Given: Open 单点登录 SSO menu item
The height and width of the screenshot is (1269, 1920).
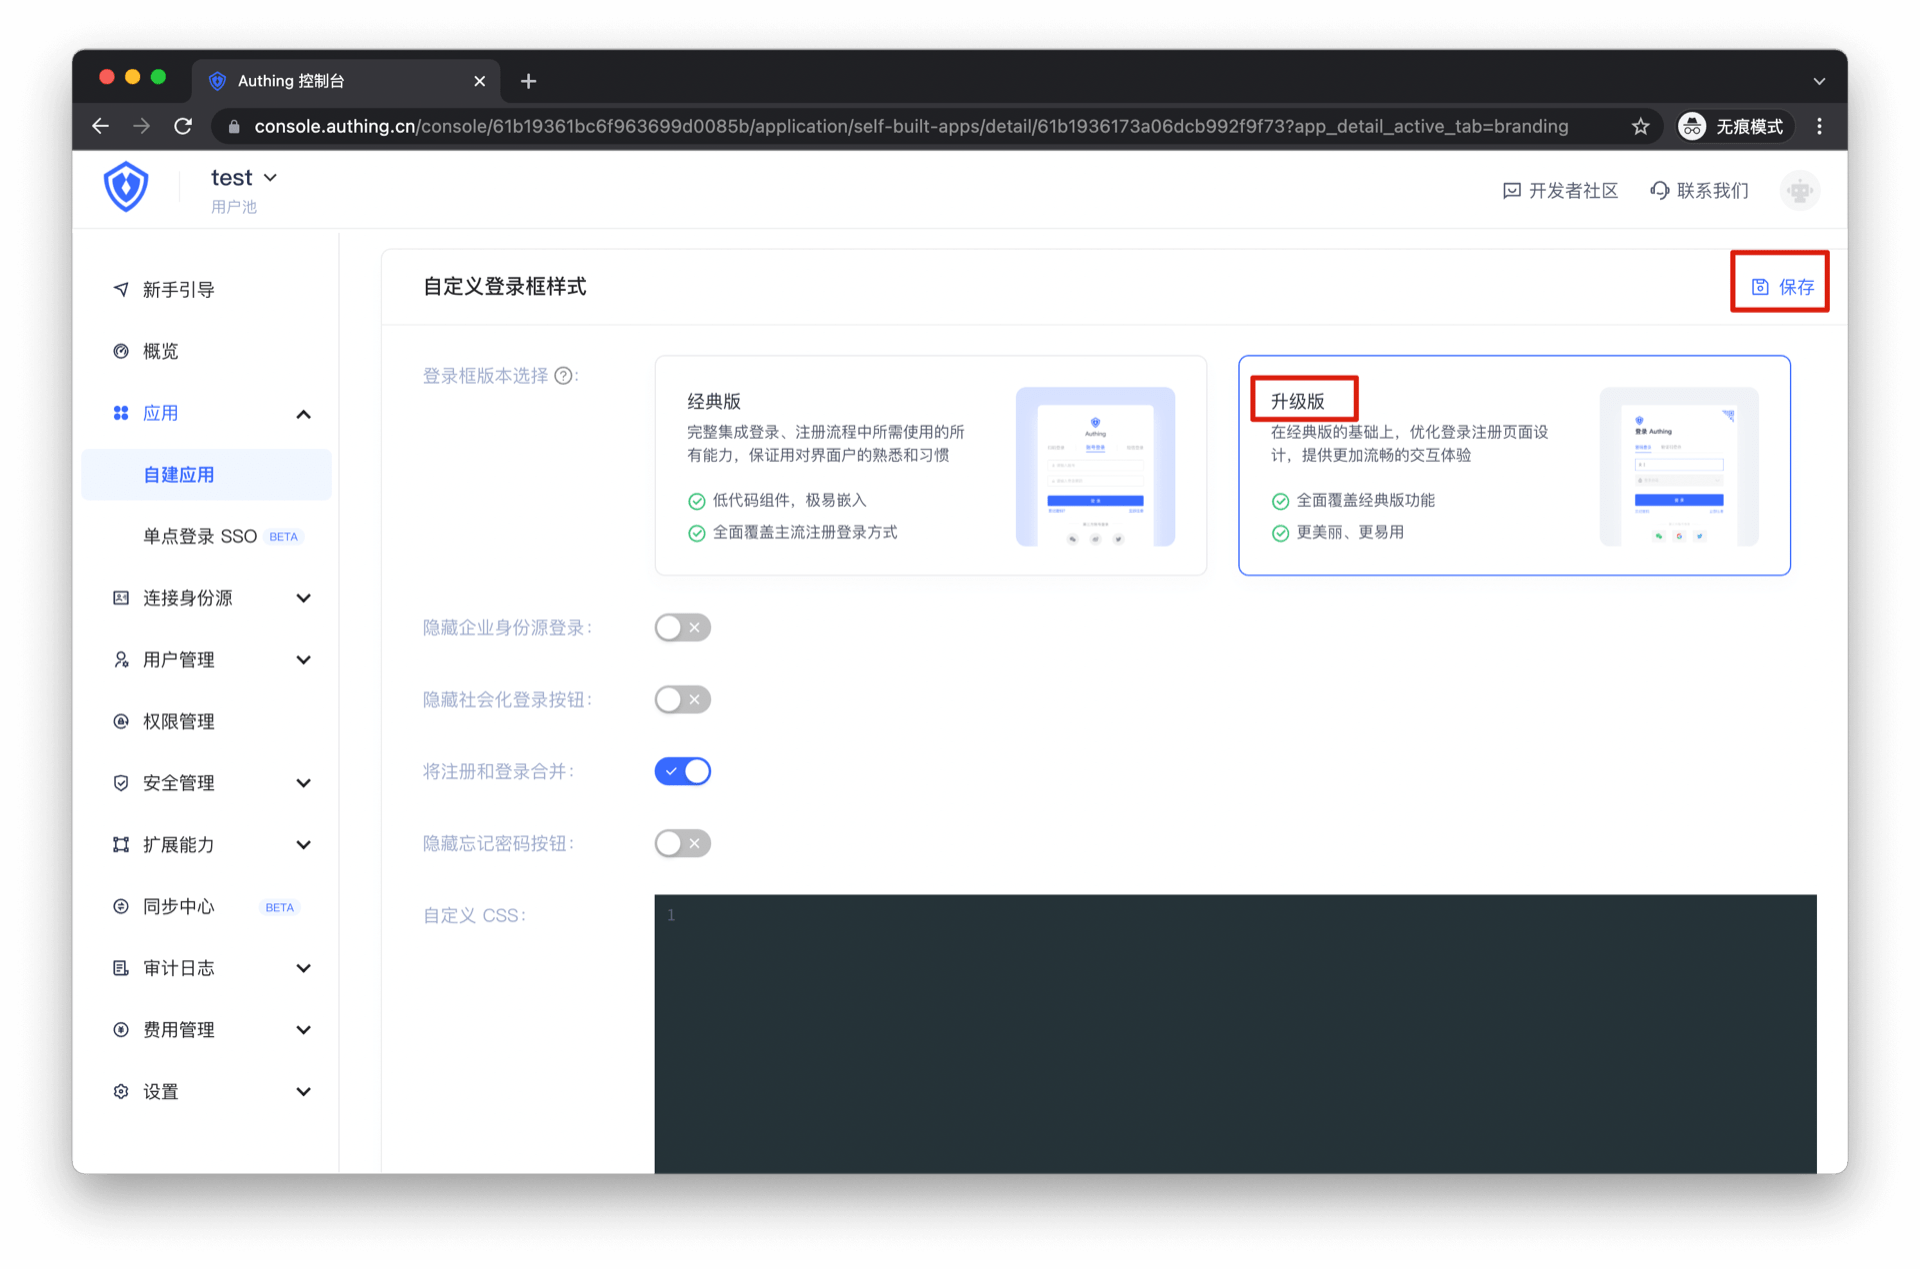Looking at the screenshot, I should click(x=200, y=537).
